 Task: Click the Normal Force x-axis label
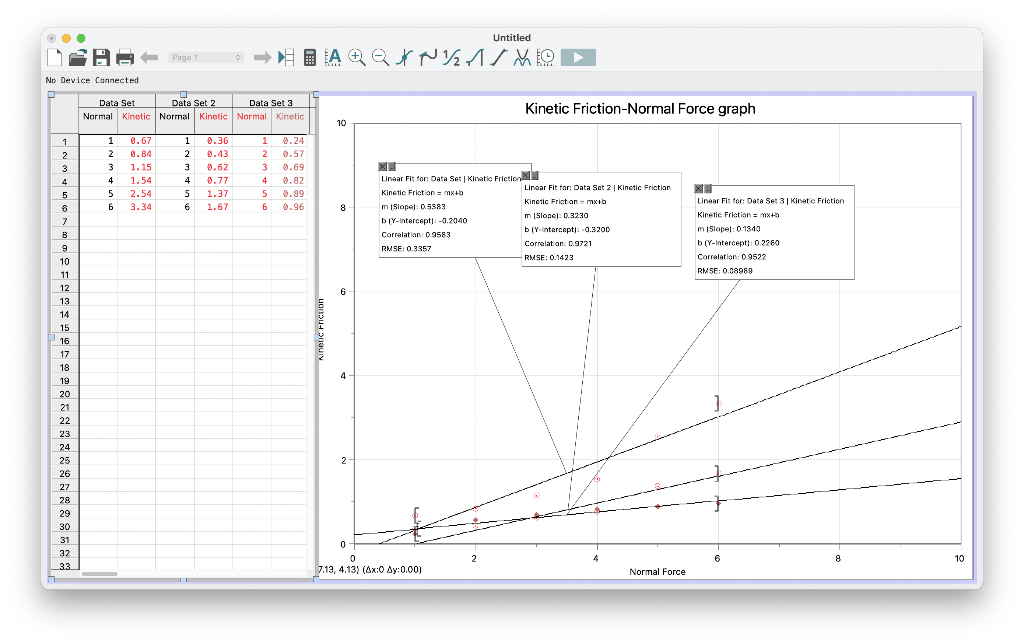(x=657, y=572)
